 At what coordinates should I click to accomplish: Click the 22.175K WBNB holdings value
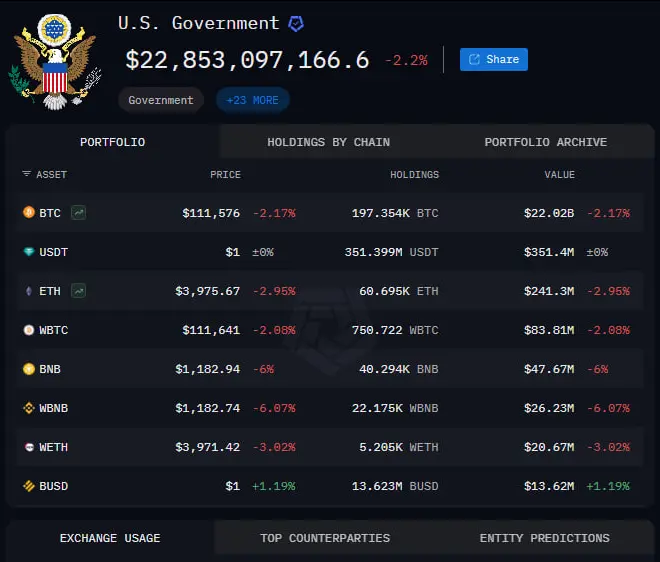click(395, 408)
